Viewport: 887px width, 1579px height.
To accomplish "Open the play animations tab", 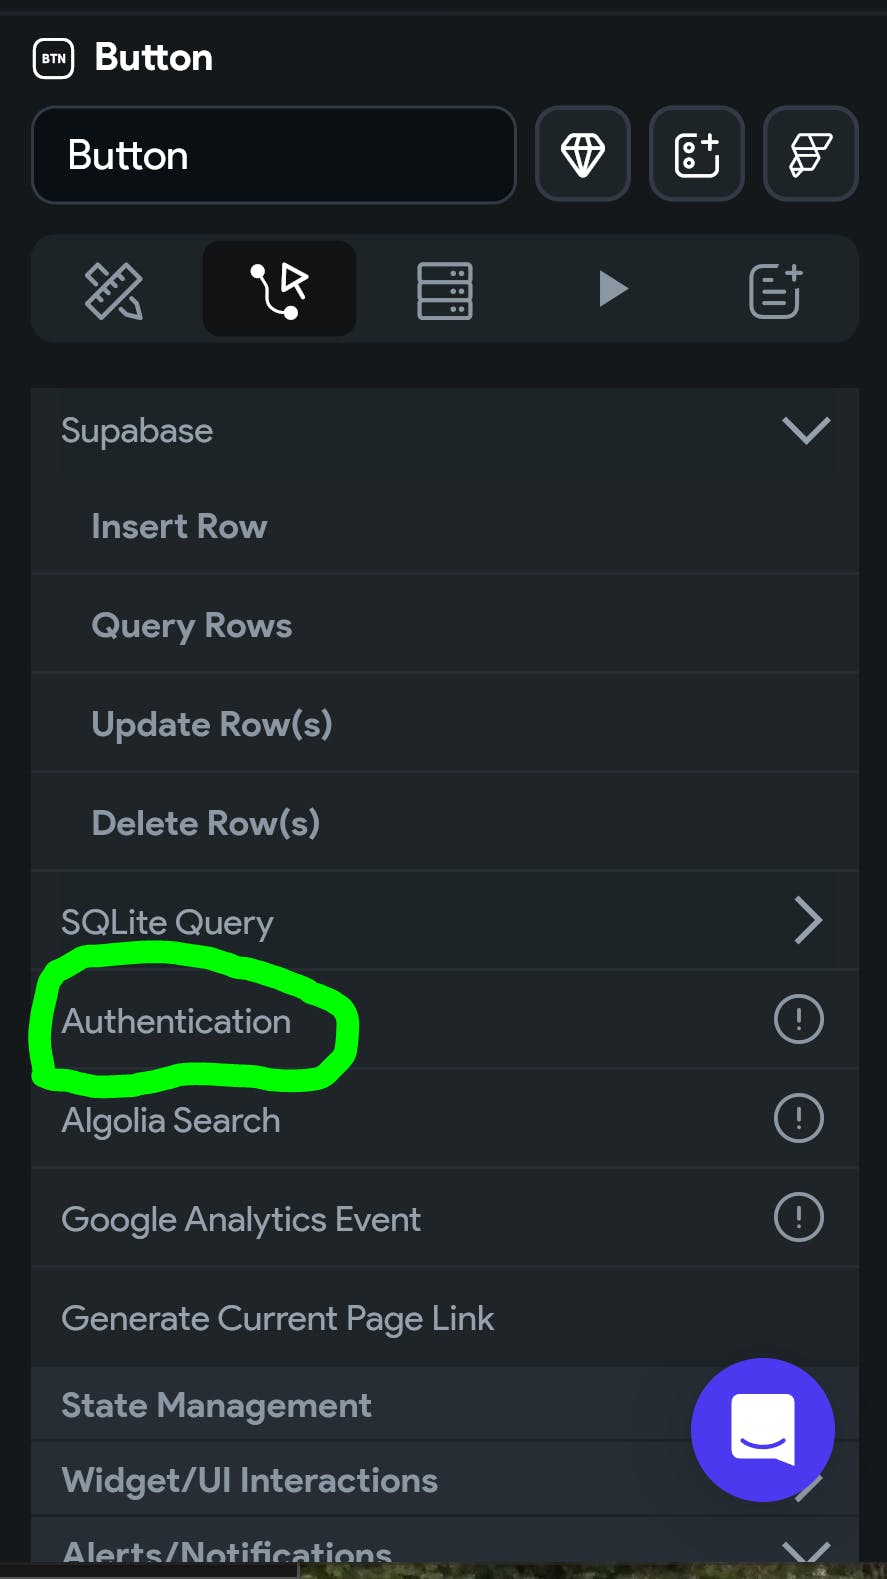I will click(x=612, y=289).
